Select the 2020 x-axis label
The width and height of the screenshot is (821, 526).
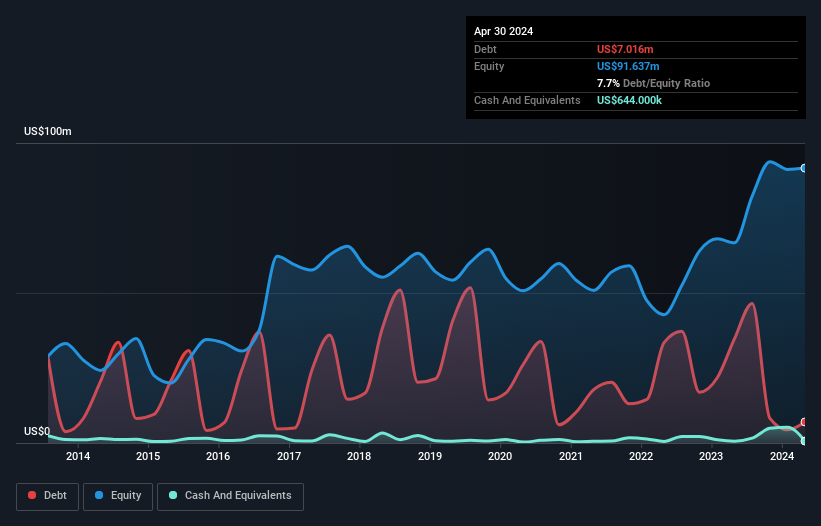(500, 456)
